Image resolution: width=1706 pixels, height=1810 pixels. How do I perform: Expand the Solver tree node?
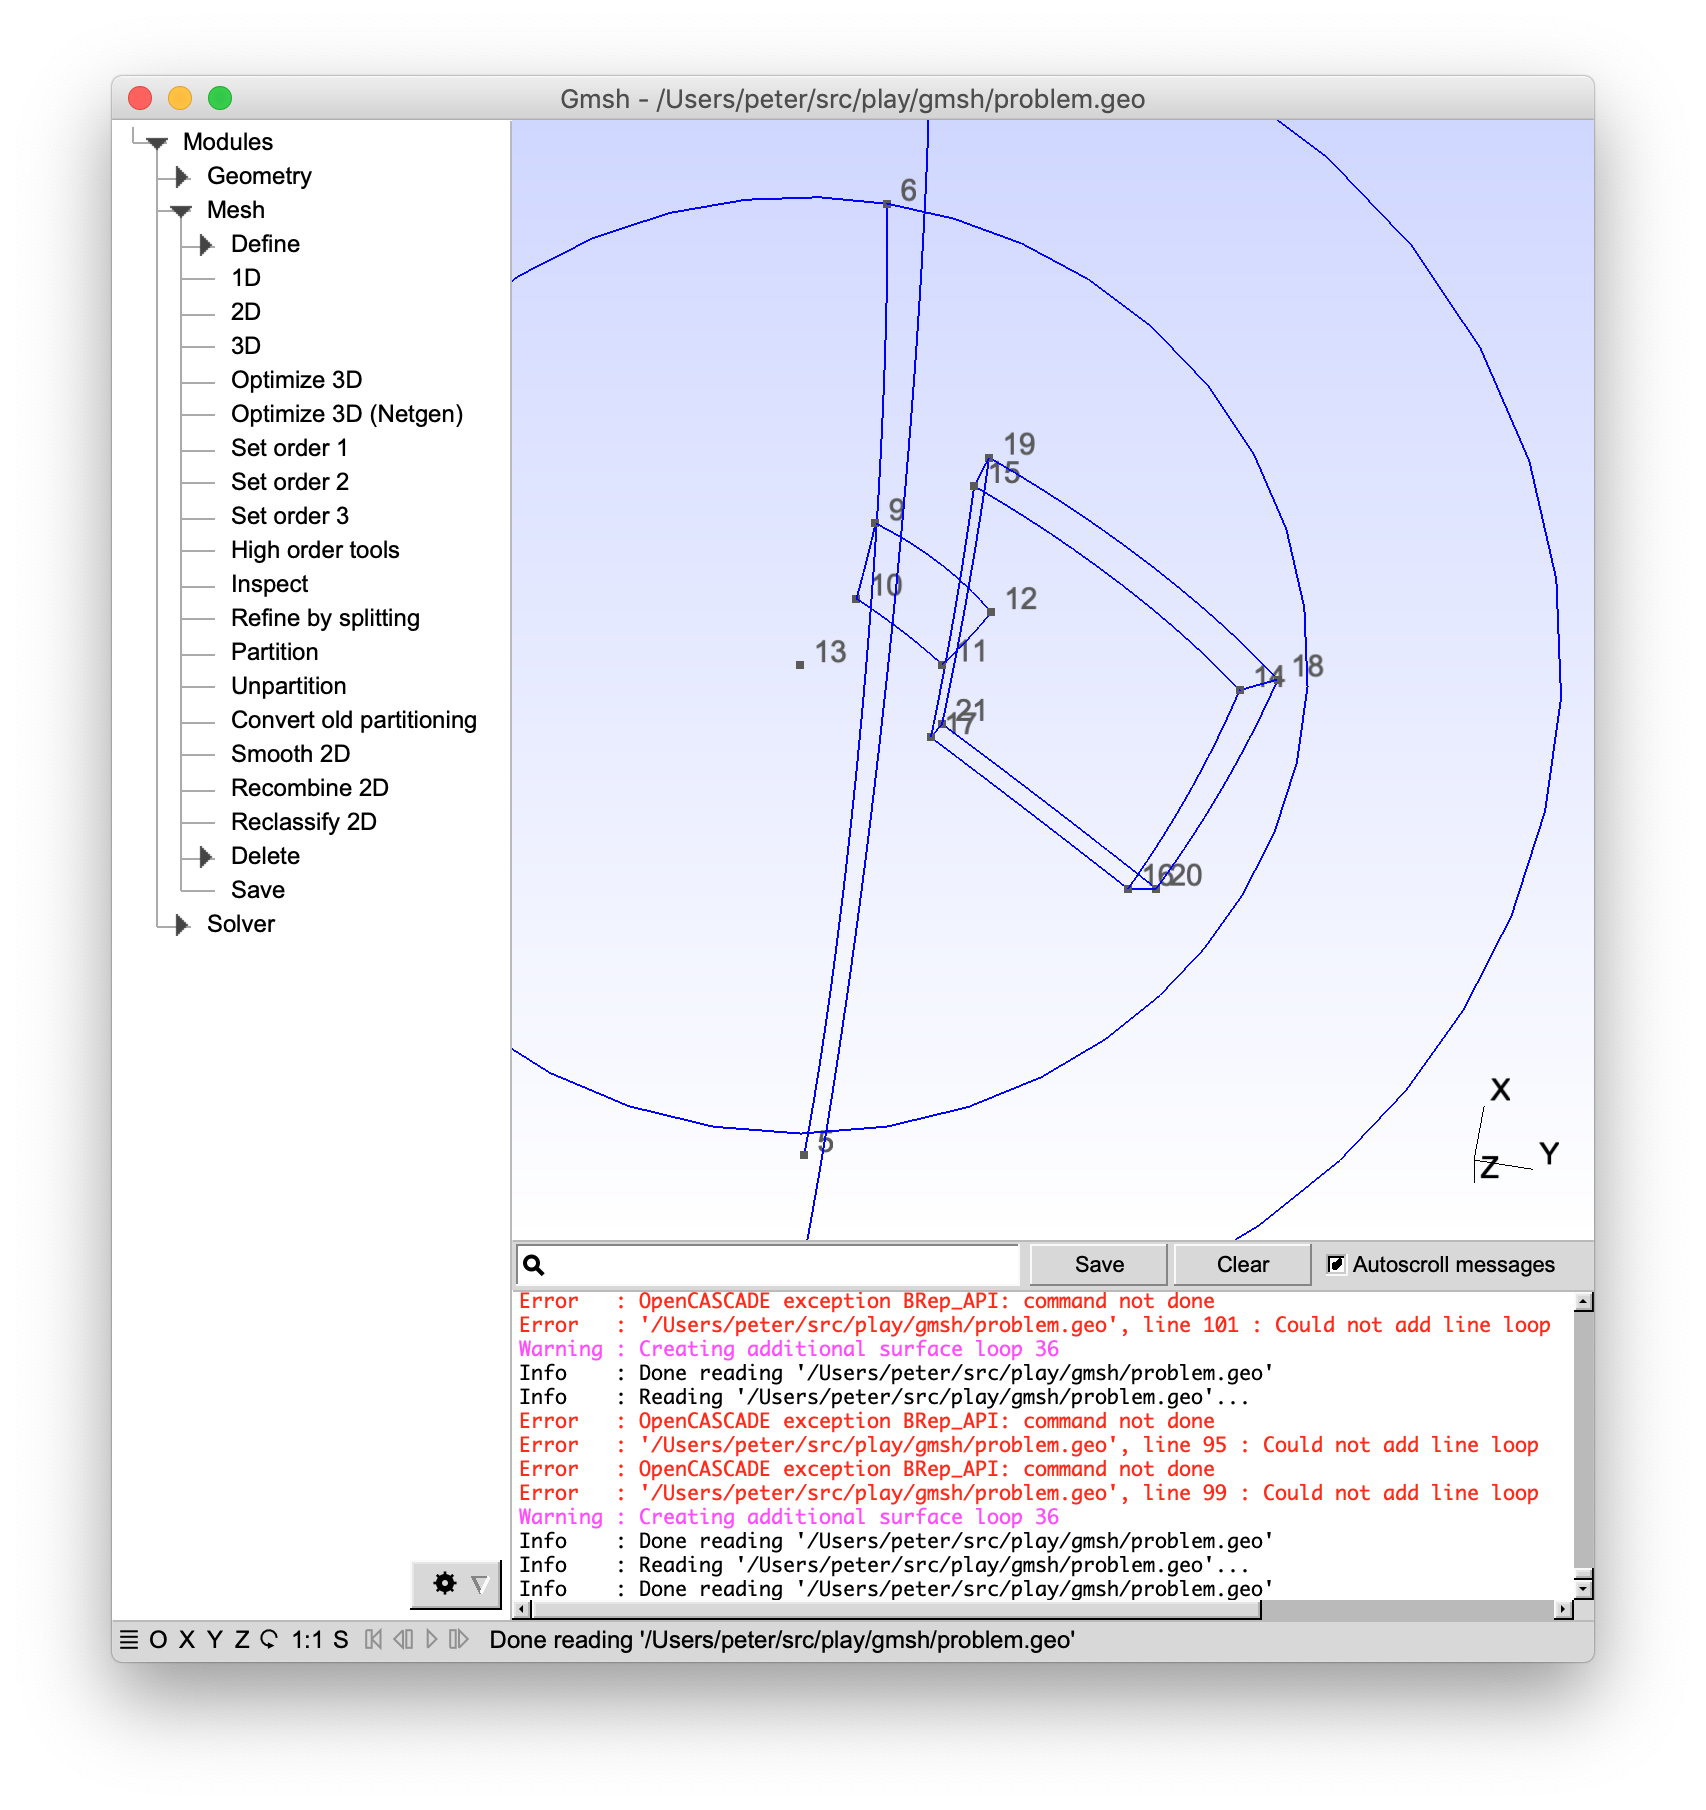click(x=182, y=925)
